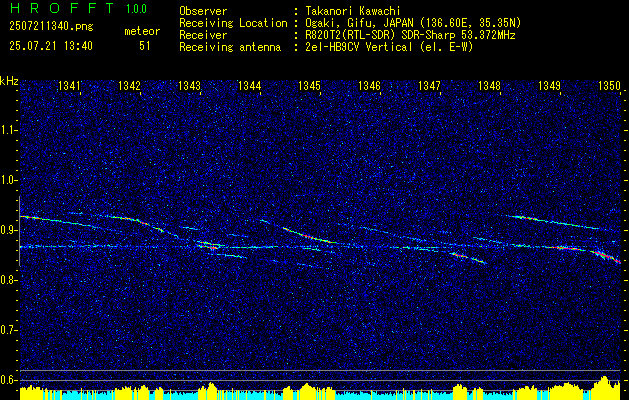
Task: Click the red meteor echo near 1345
Action: click(309, 236)
